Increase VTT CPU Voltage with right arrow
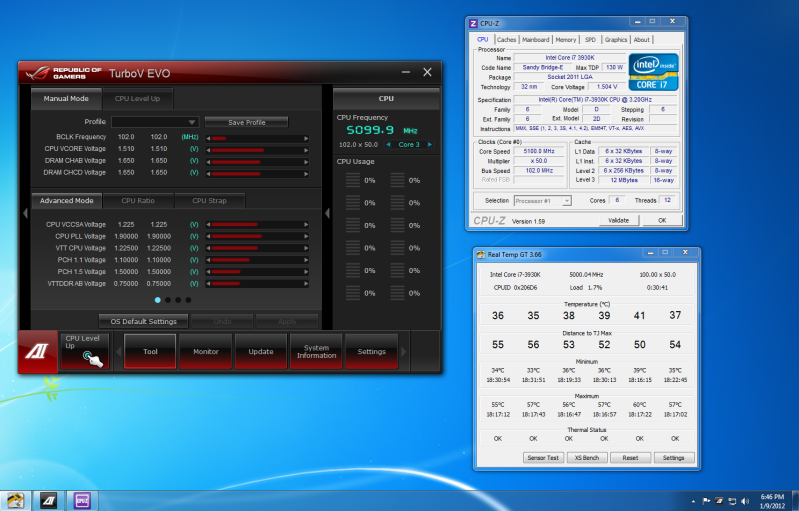 306,248
